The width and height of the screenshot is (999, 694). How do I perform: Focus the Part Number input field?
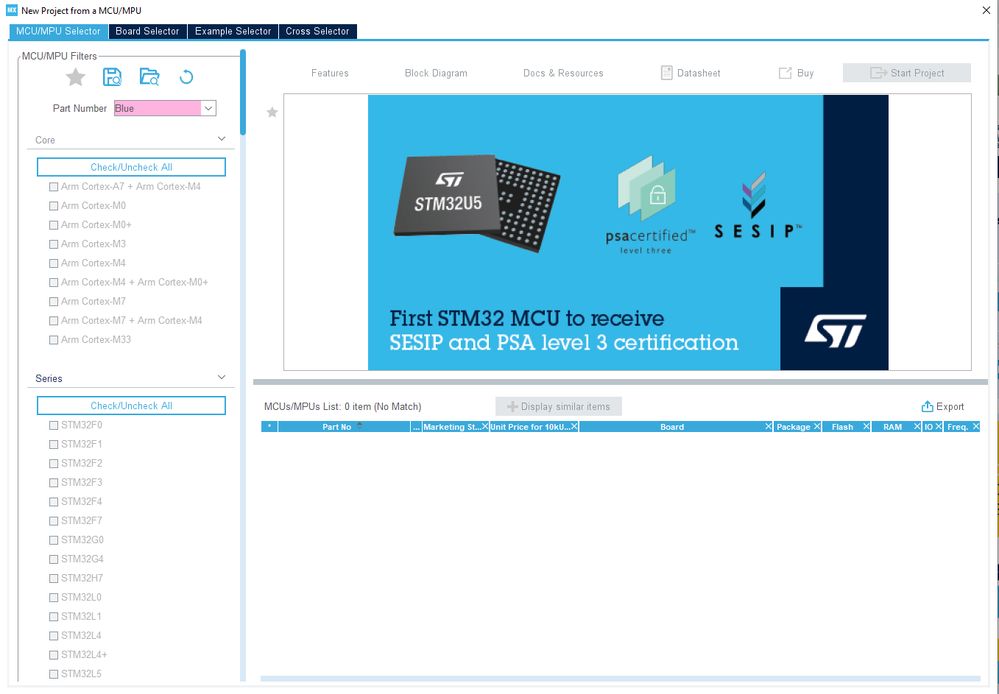point(157,108)
